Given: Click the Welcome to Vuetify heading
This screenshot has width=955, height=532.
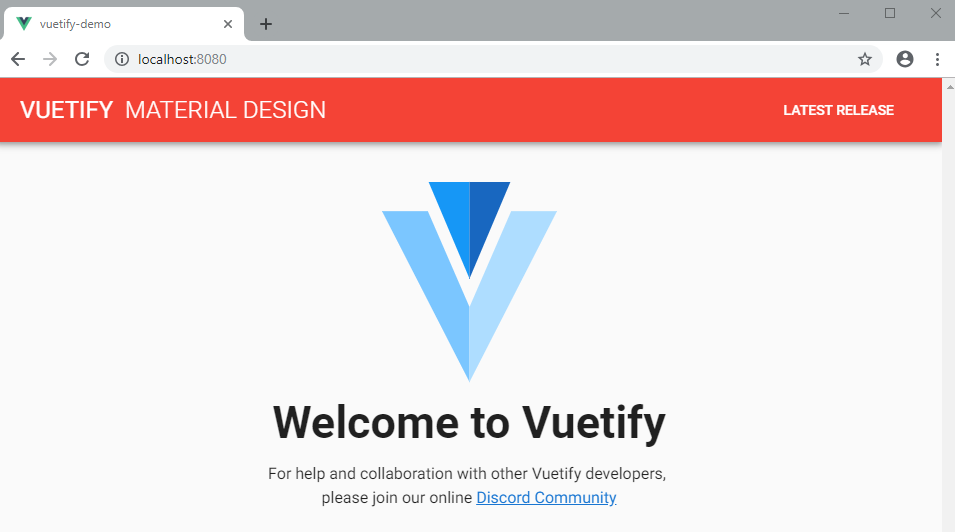Looking at the screenshot, I should (x=469, y=422).
